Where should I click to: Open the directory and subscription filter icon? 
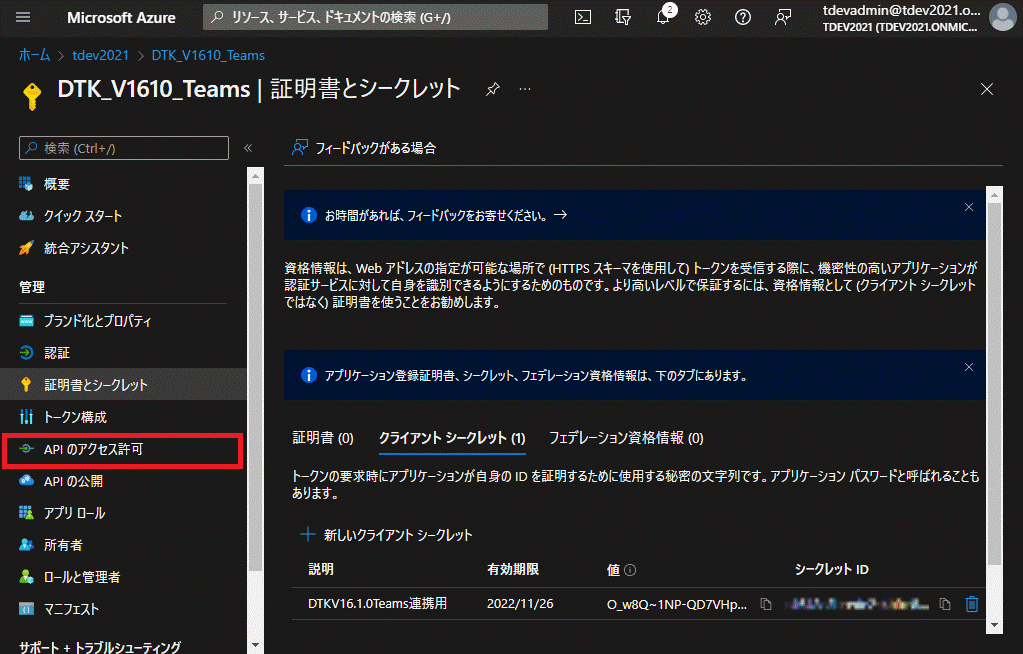[x=623, y=17]
